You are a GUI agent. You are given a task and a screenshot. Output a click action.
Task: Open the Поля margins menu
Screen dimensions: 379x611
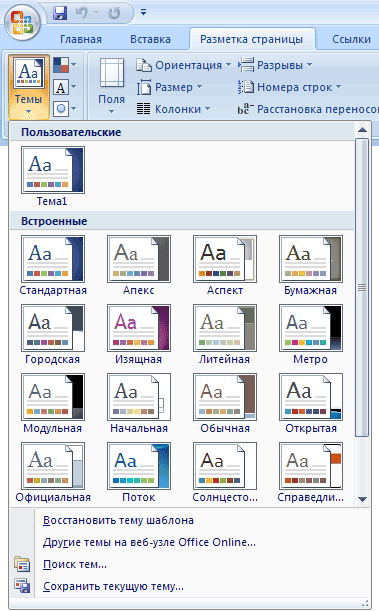coord(111,87)
